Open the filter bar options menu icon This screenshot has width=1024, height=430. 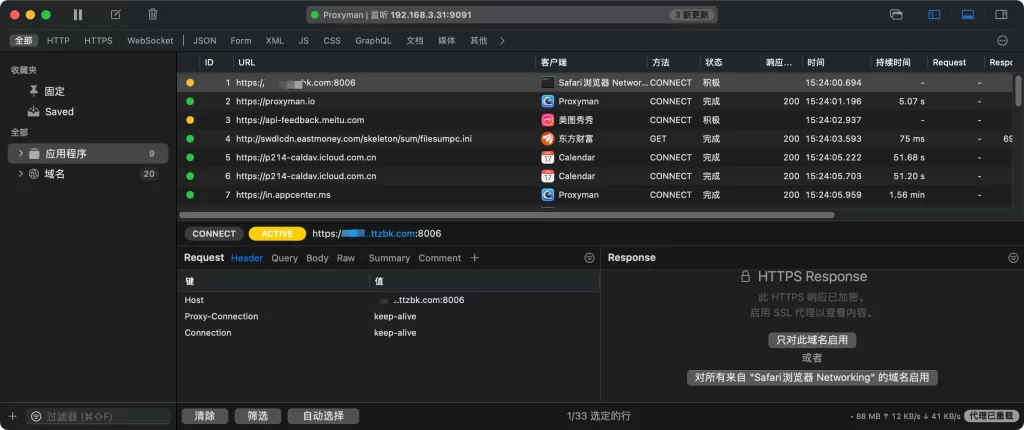coord(1002,41)
